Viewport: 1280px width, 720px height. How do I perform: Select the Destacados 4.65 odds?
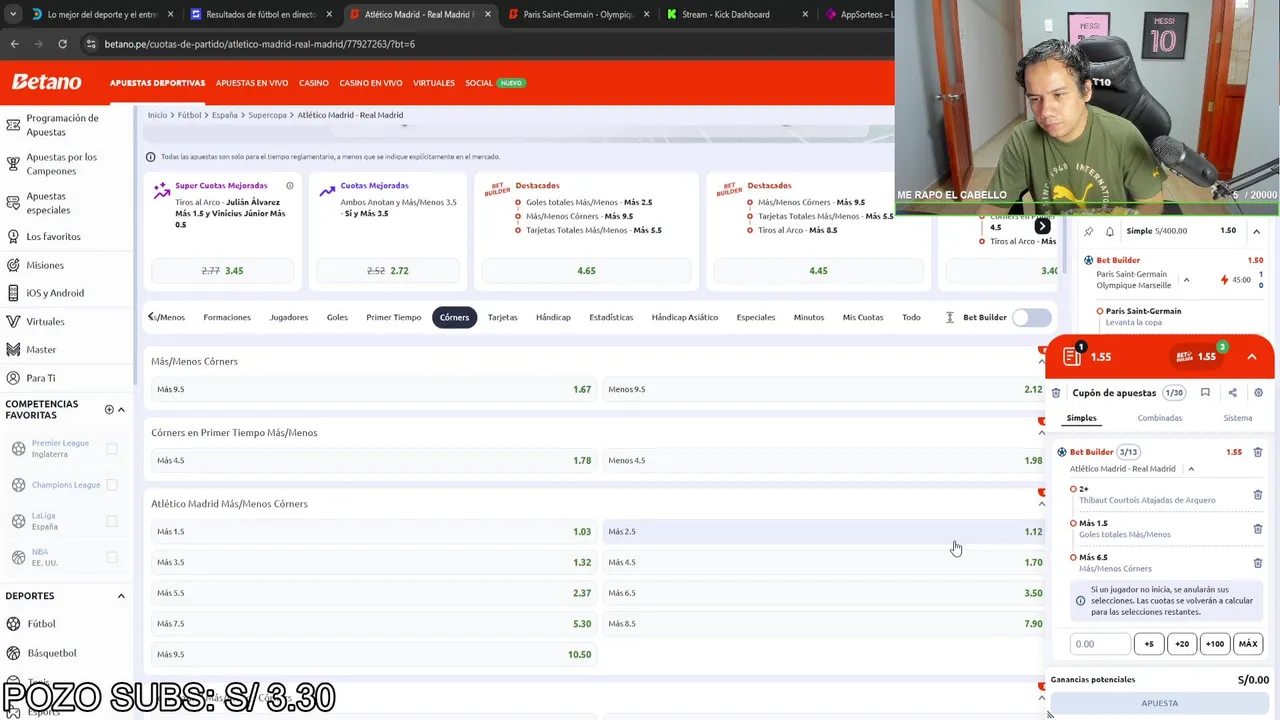586,271
